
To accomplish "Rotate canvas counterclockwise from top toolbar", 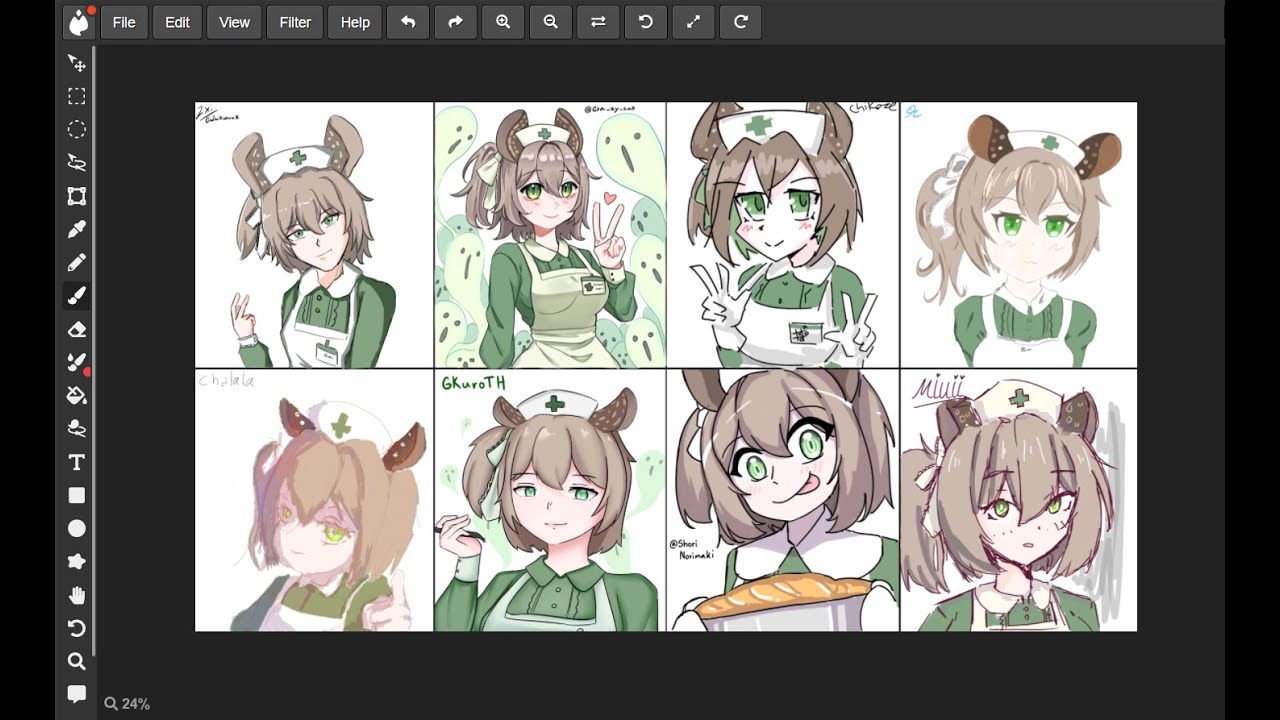I will [x=646, y=22].
